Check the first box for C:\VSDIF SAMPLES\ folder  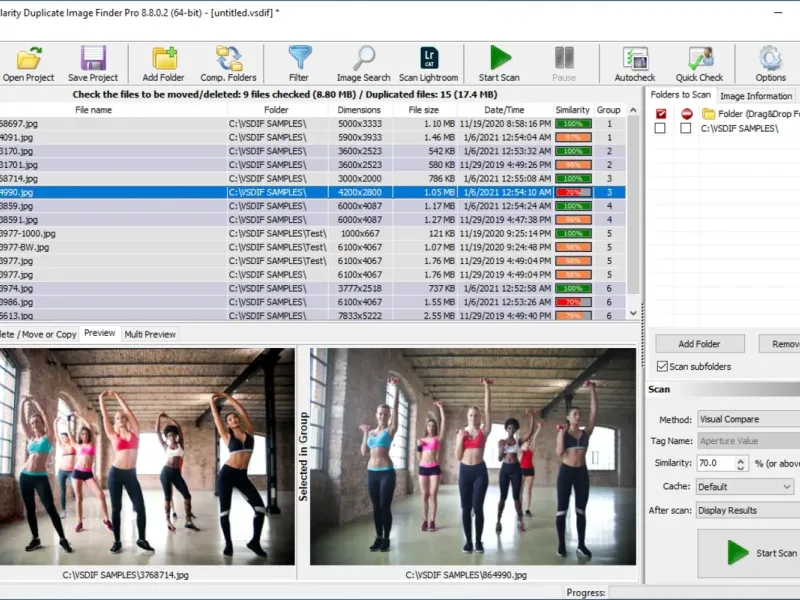click(x=660, y=128)
